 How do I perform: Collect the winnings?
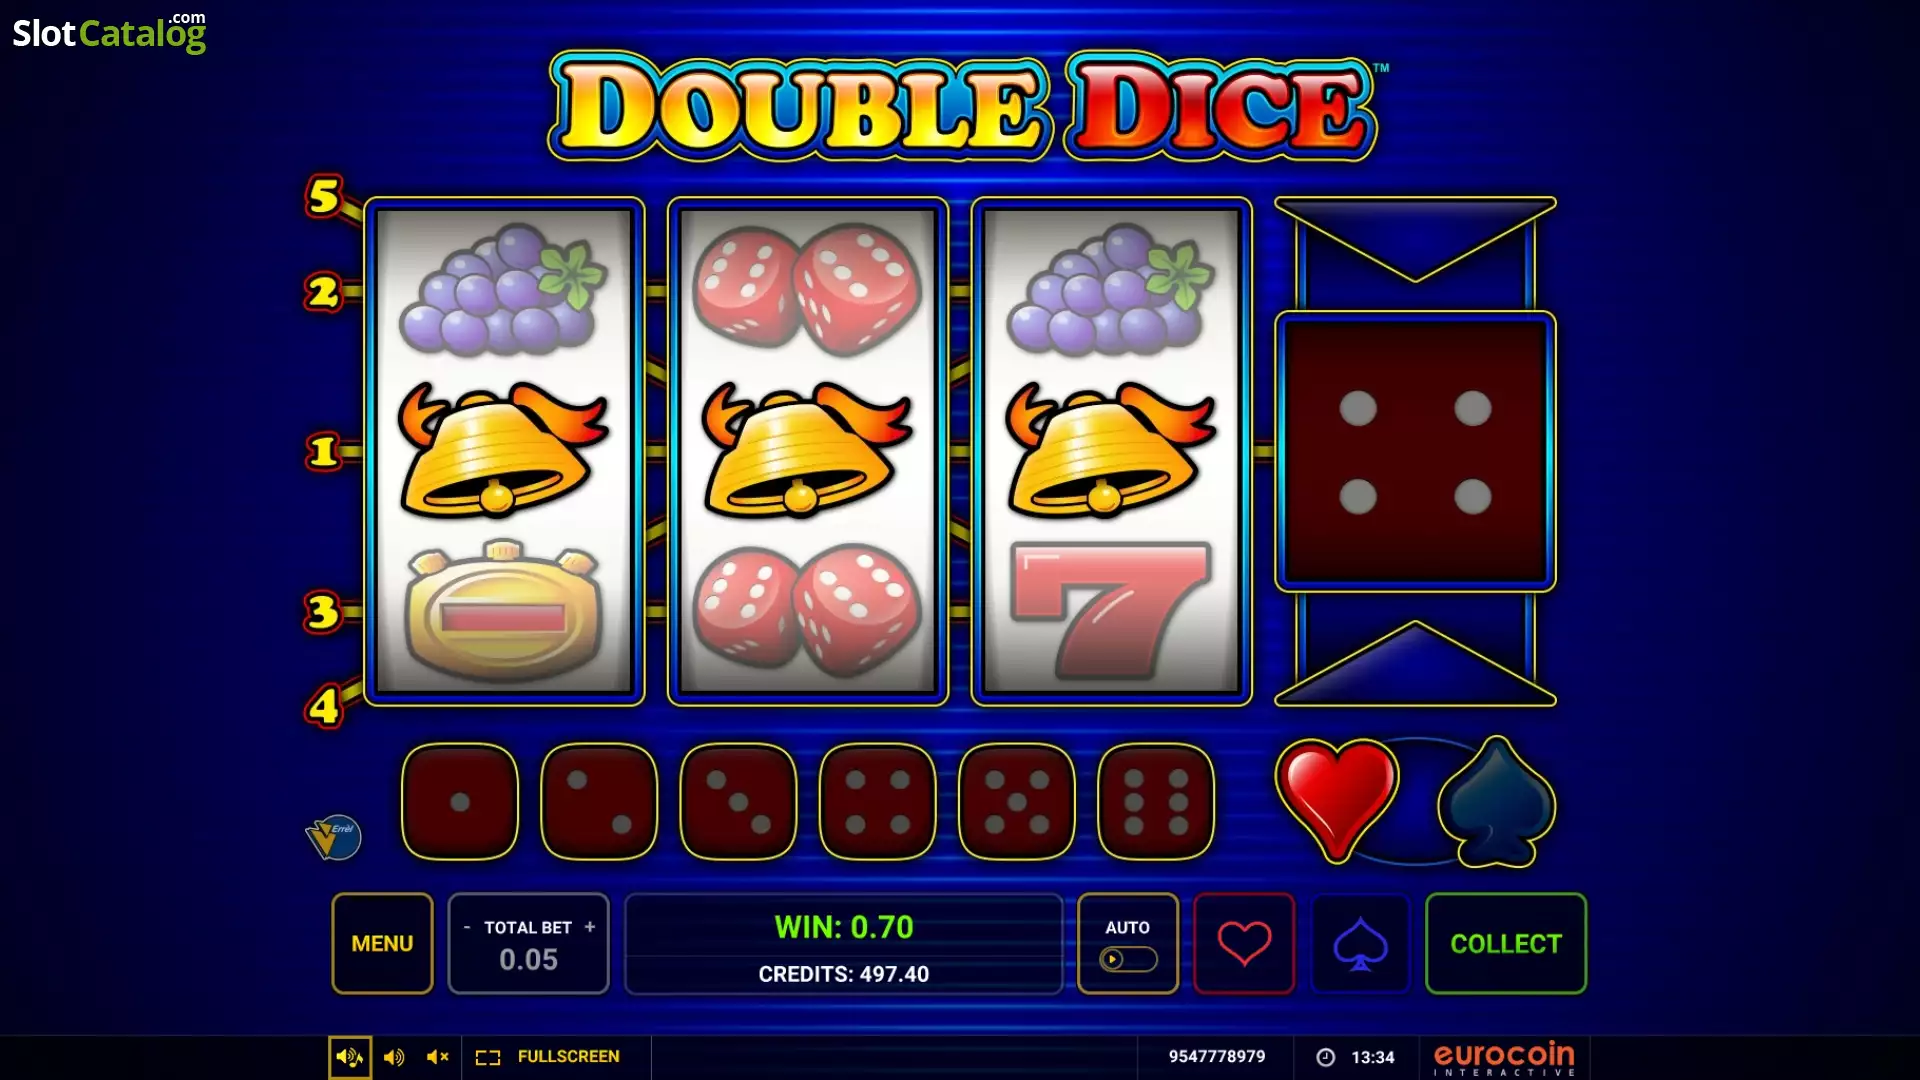[1506, 943]
